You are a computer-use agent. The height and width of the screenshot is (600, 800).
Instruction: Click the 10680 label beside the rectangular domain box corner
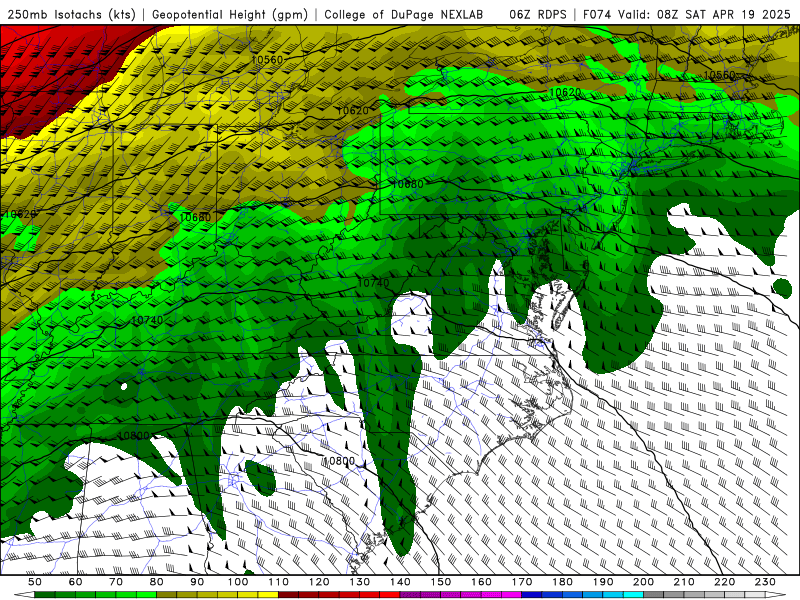(407, 184)
